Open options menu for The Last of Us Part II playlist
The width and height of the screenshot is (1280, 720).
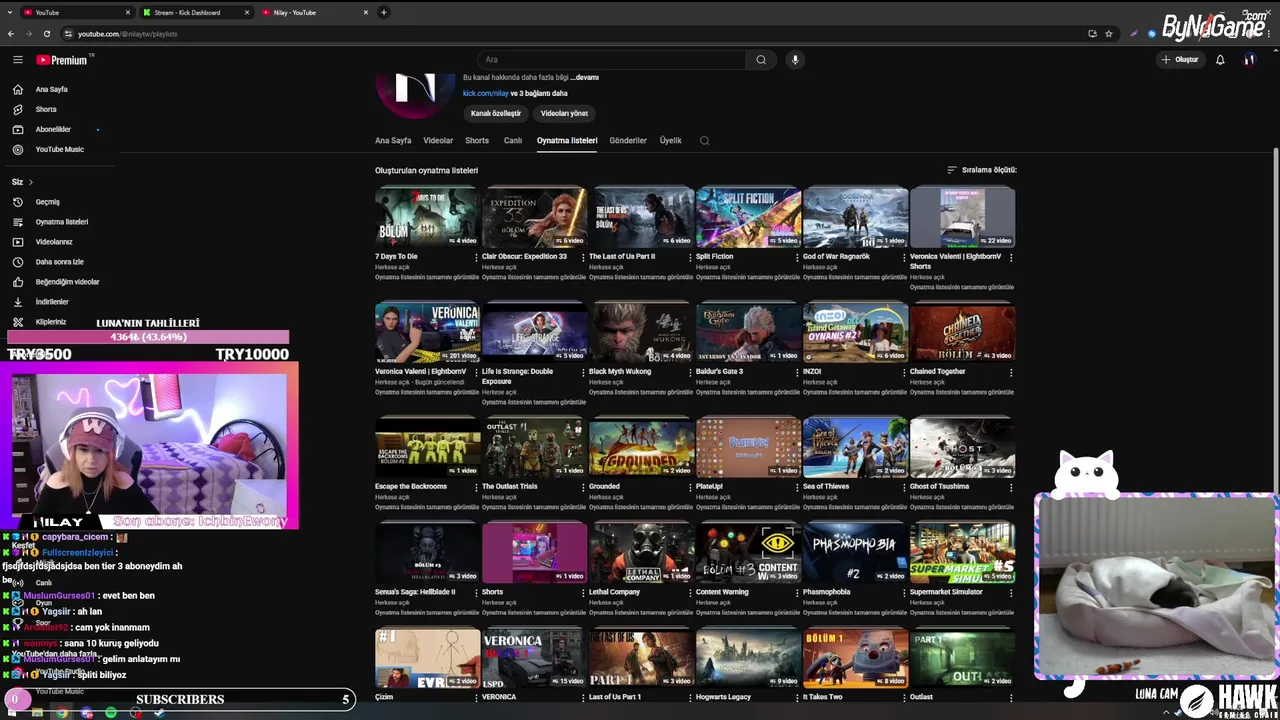coord(690,257)
